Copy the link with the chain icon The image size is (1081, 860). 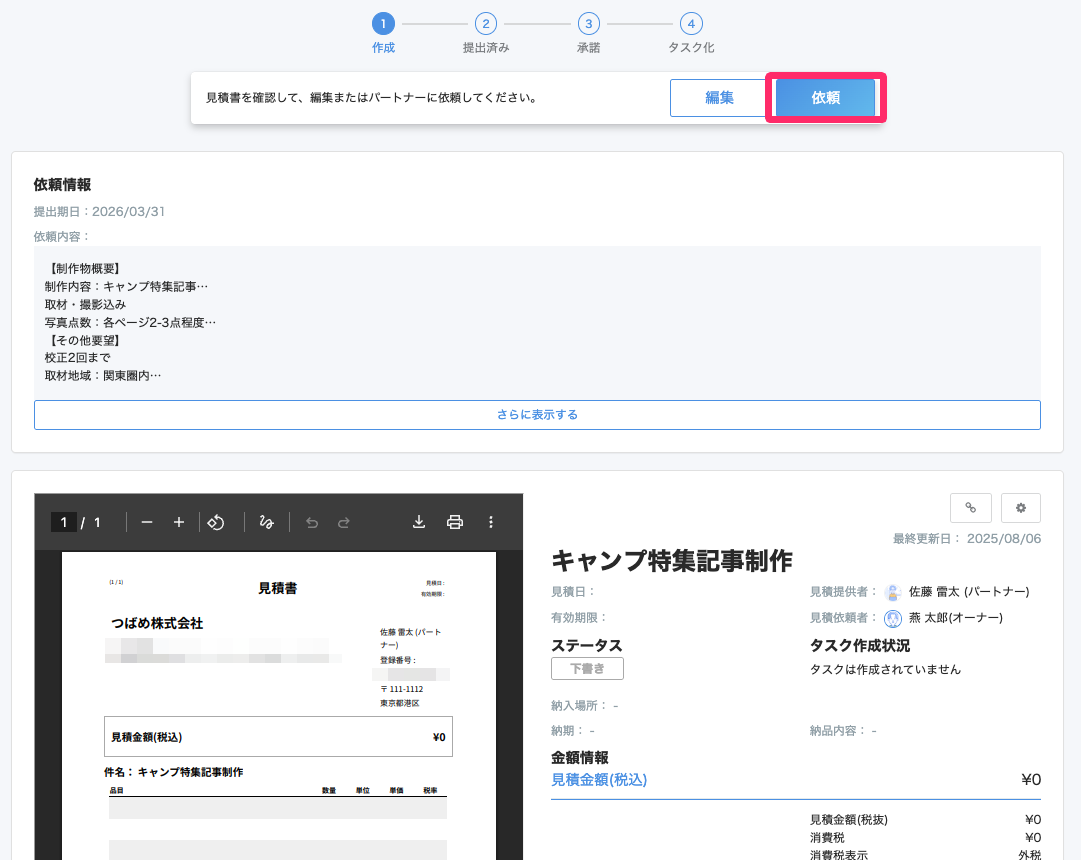tap(970, 507)
